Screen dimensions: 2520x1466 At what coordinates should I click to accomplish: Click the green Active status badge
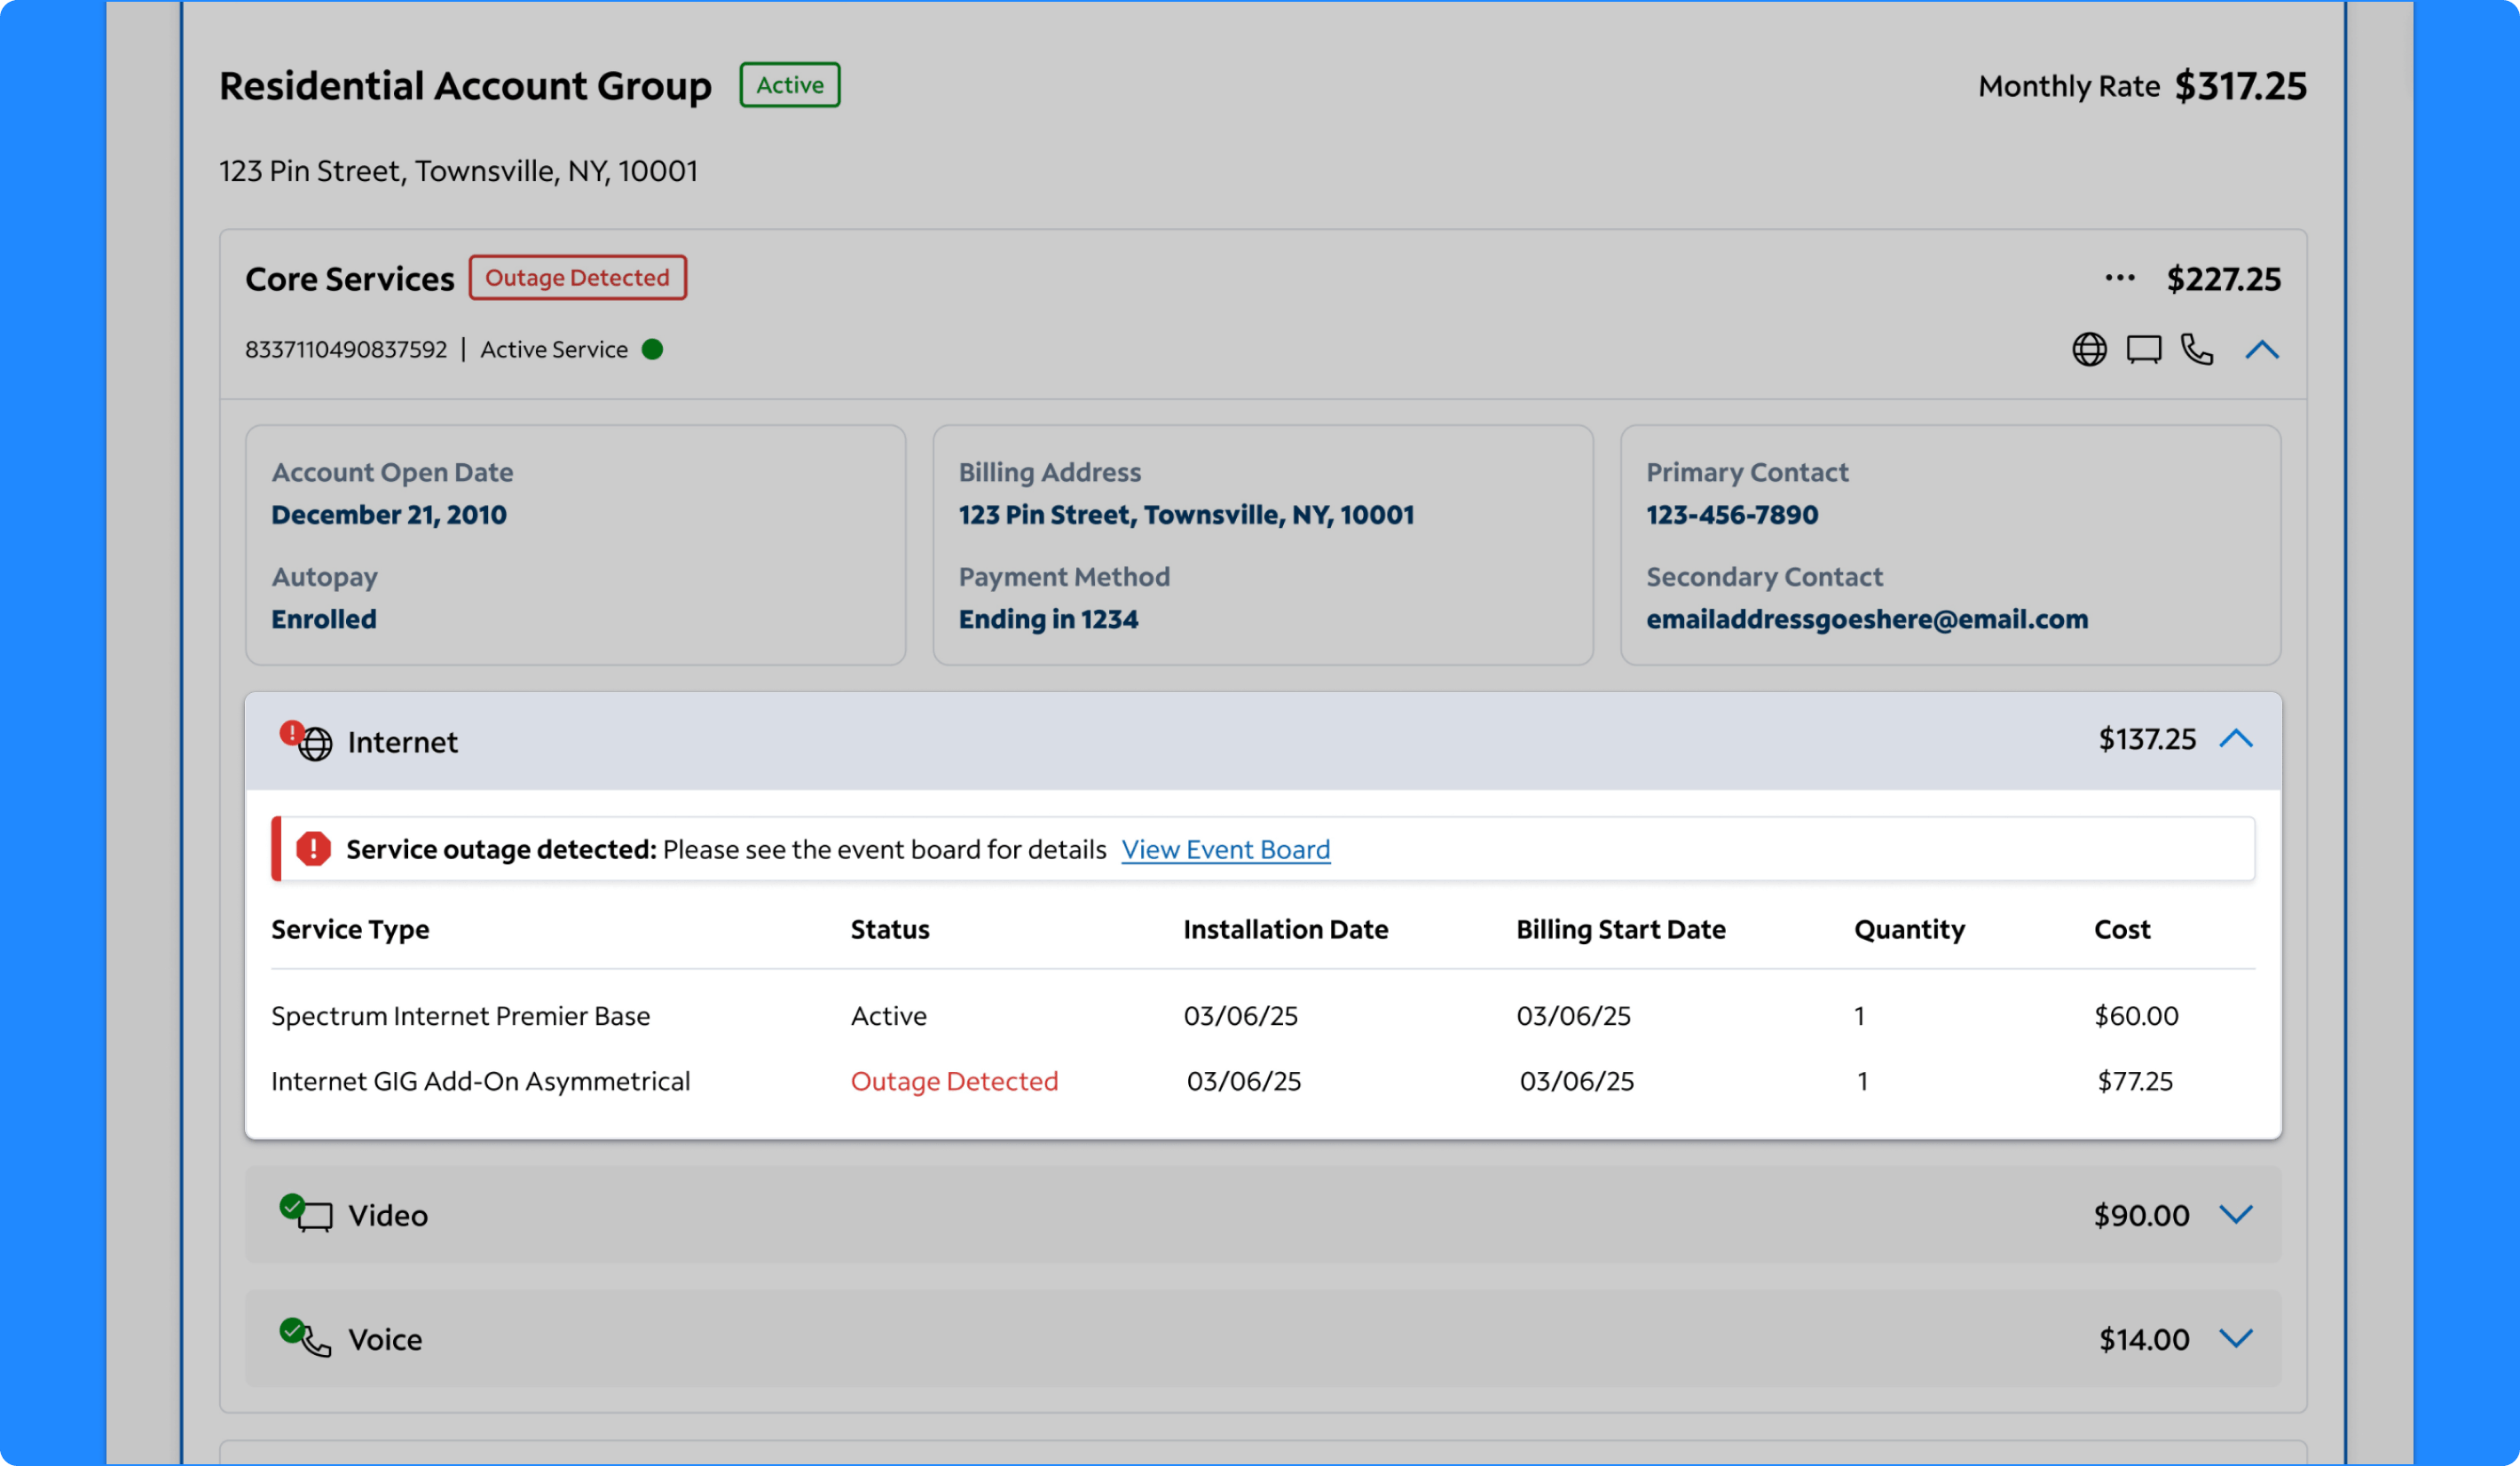(x=789, y=85)
